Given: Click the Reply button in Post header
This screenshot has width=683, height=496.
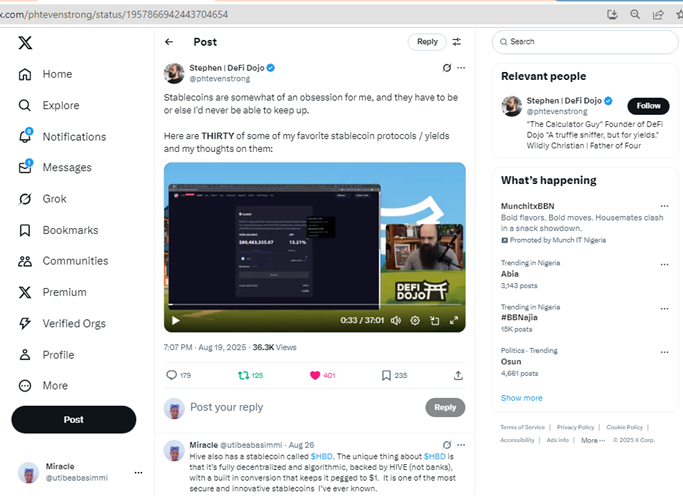Looking at the screenshot, I should pyautogui.click(x=427, y=42).
